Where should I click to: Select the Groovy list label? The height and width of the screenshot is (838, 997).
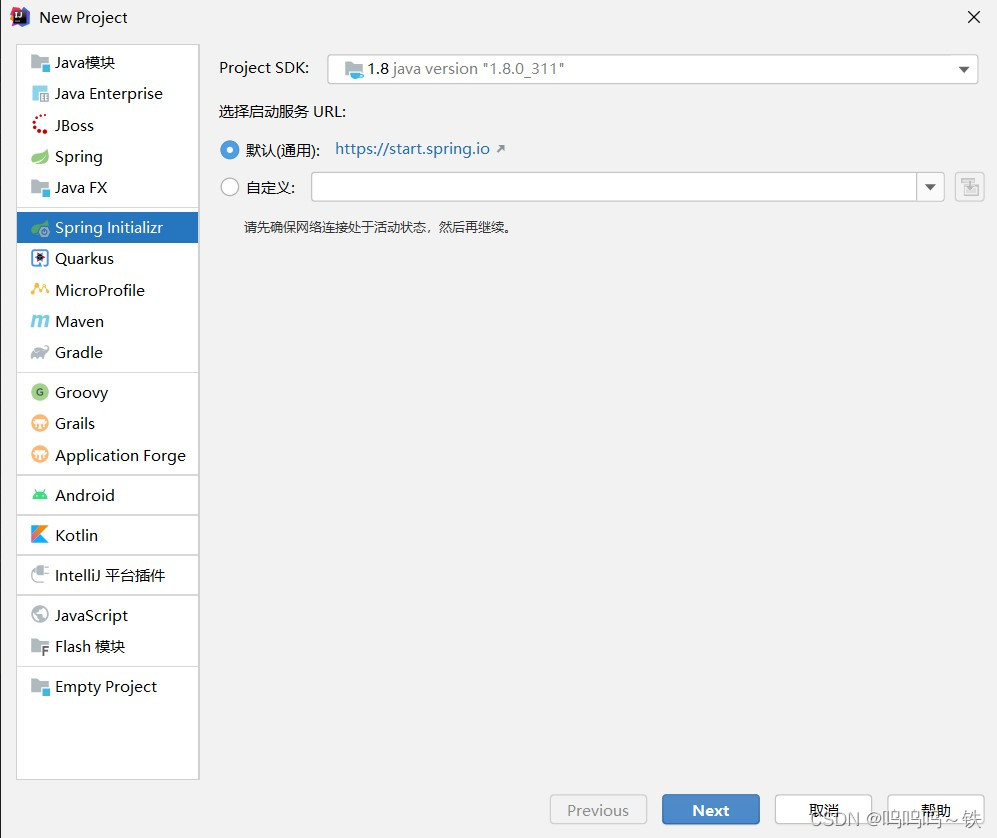pos(81,393)
